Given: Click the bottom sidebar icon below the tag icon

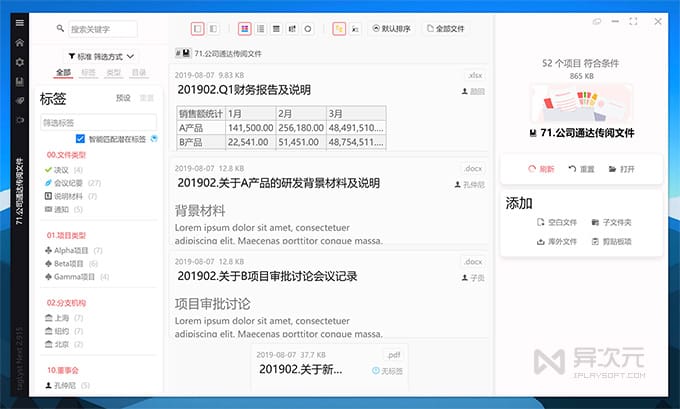Looking at the screenshot, I should click(x=20, y=120).
